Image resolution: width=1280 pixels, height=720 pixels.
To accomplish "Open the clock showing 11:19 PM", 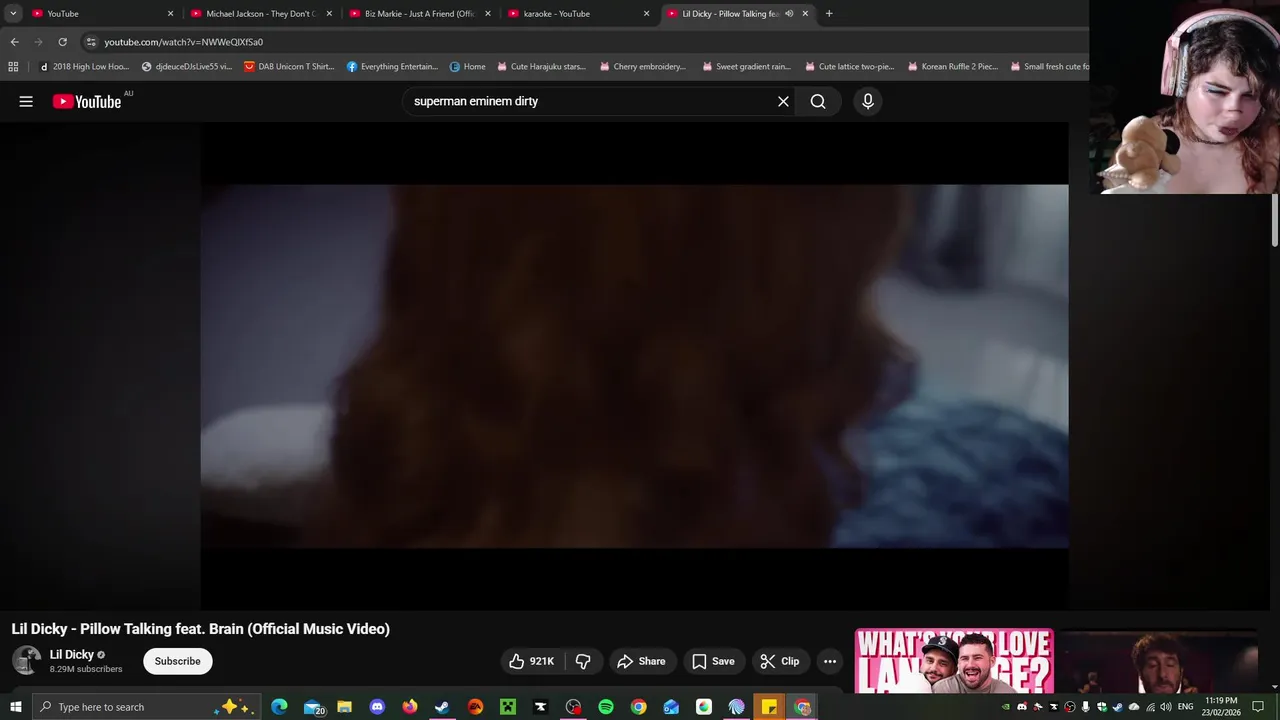I will [1221, 707].
